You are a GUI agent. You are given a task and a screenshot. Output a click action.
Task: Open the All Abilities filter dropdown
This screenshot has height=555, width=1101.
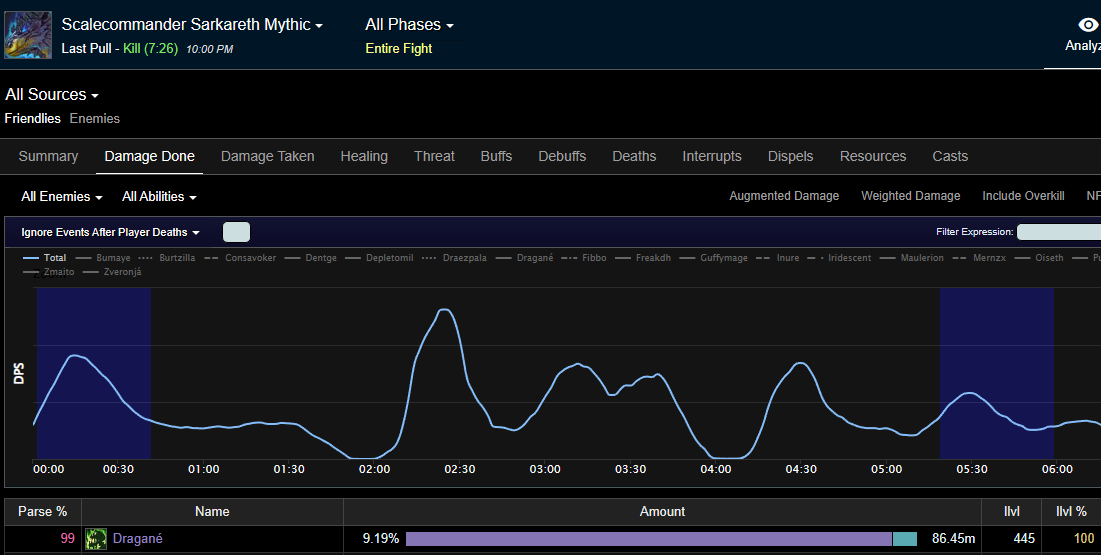coord(159,197)
